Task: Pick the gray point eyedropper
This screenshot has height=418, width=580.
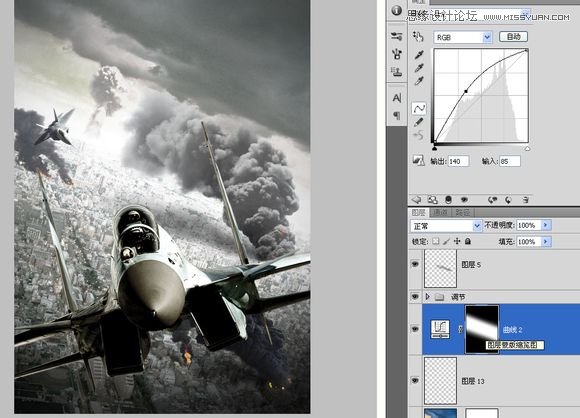Action: [x=419, y=68]
